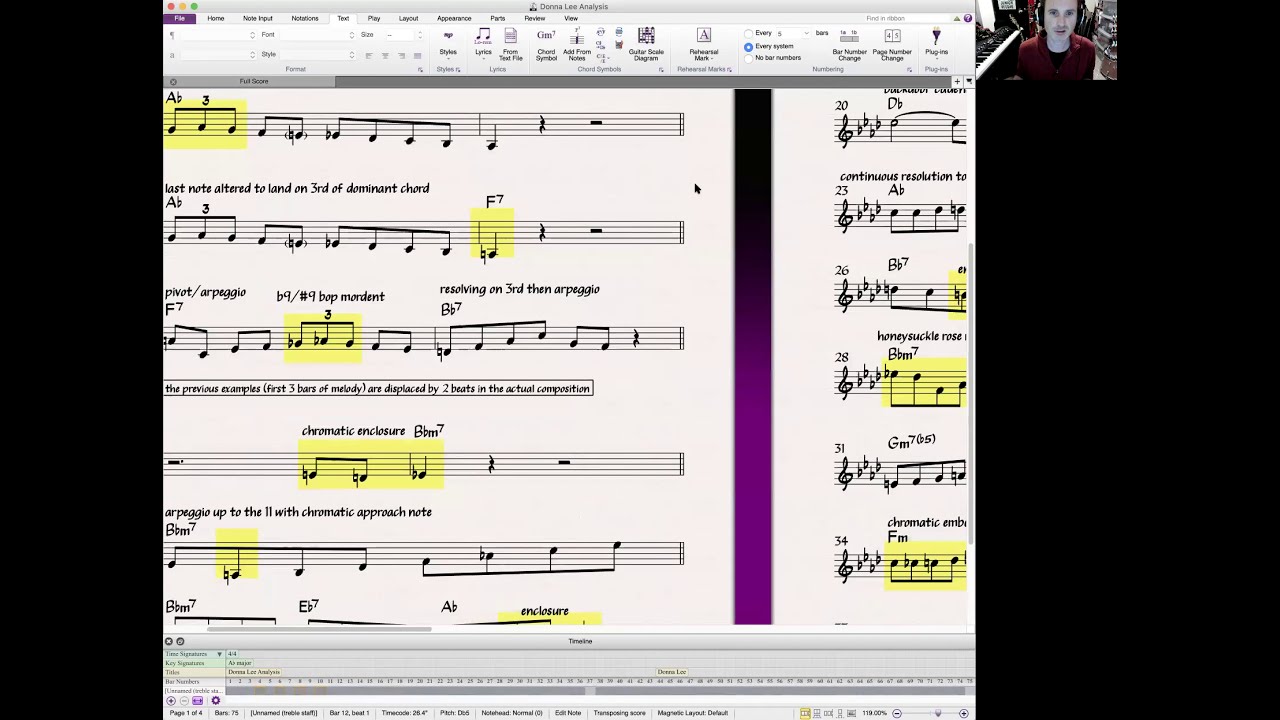This screenshot has height=720, width=1280.
Task: Switch to the highlighted first view layout icon in status bar
Action: (x=805, y=713)
